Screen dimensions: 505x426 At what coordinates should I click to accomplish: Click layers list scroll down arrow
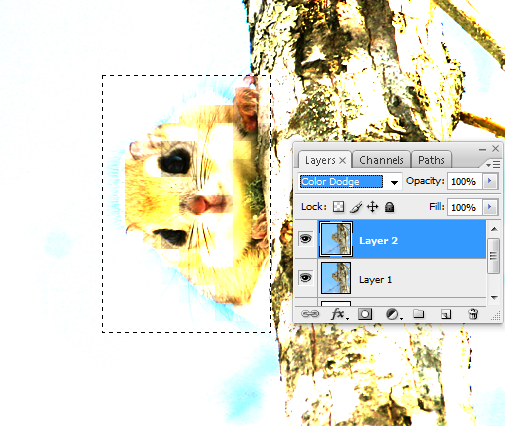(494, 297)
